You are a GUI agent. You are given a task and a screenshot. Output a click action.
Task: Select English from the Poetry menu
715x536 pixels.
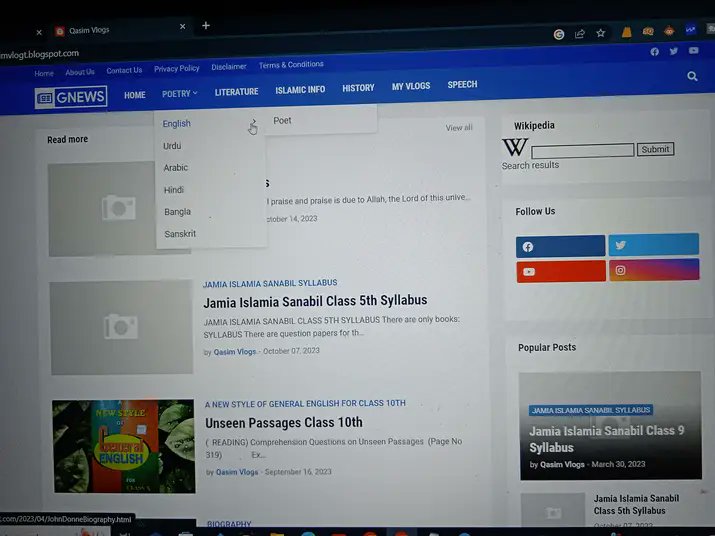pyautogui.click(x=176, y=124)
